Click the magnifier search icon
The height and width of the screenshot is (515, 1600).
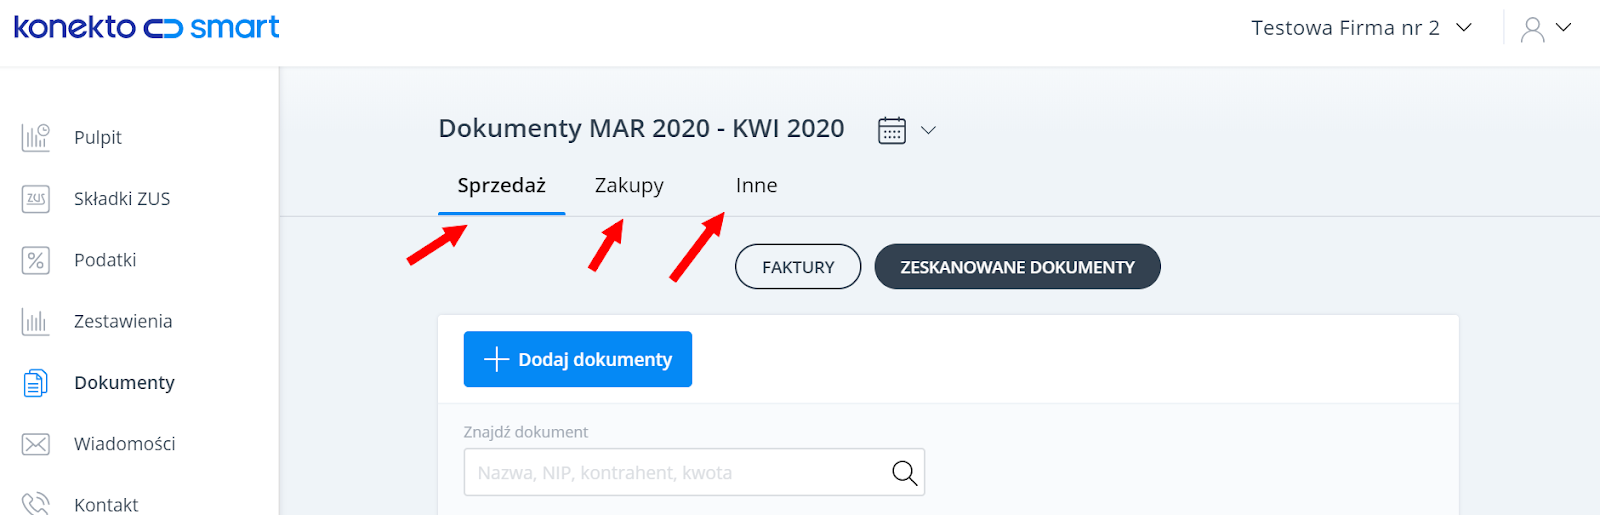click(904, 473)
